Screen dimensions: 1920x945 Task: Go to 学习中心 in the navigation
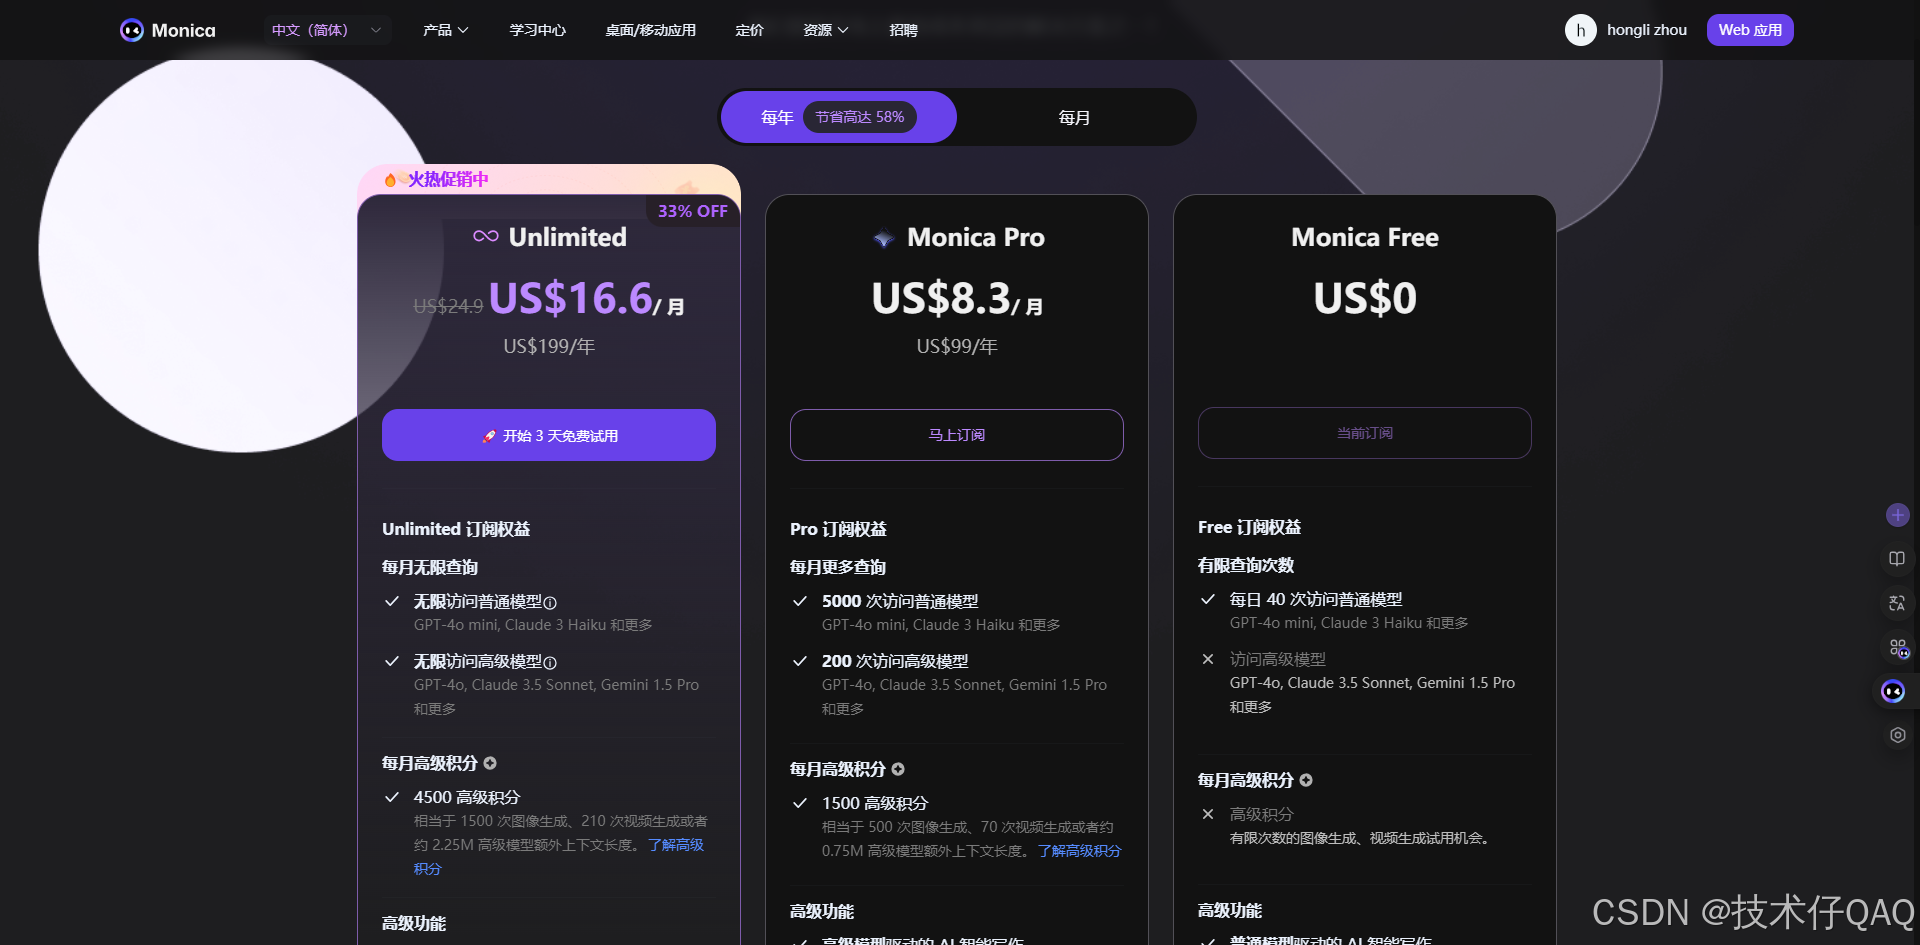[538, 30]
